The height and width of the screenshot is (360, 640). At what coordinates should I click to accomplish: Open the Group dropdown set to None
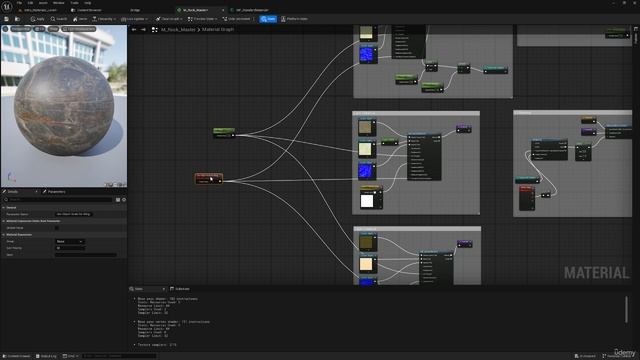click(70, 241)
